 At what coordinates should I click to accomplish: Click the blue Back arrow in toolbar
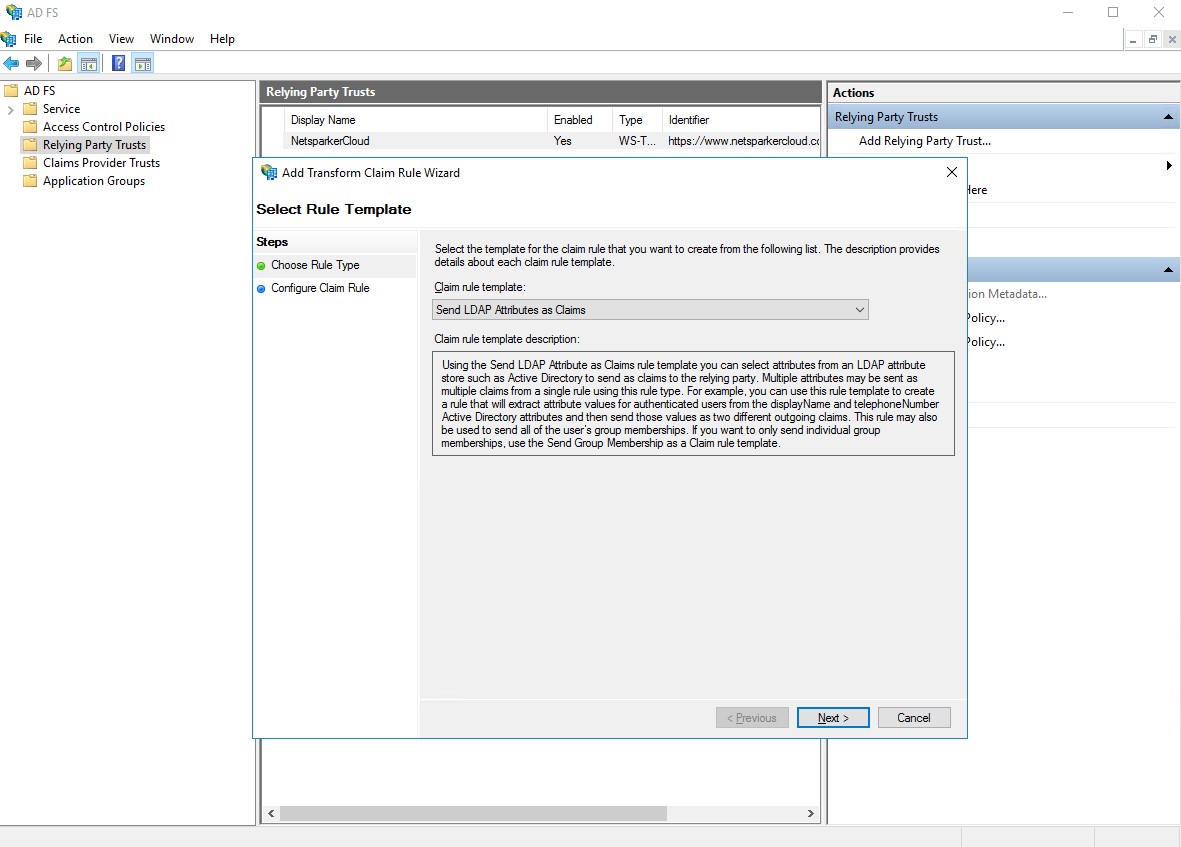click(11, 64)
